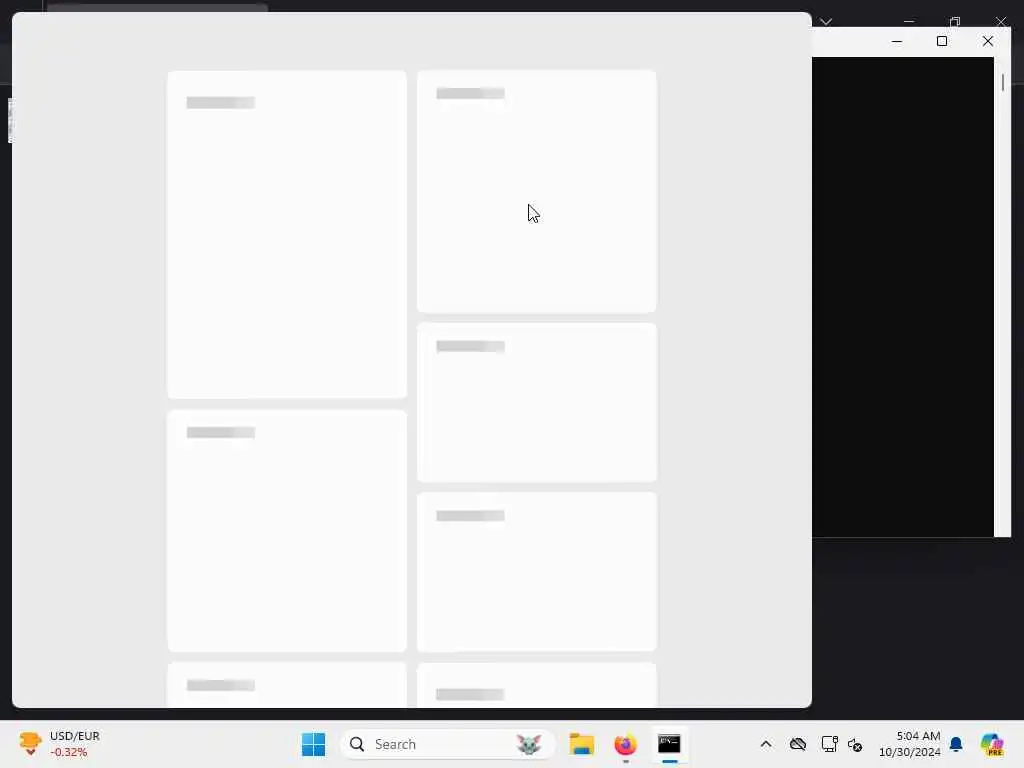Open the USD/EUR widgets button
The width and height of the screenshot is (1024, 768).
(x=60, y=744)
